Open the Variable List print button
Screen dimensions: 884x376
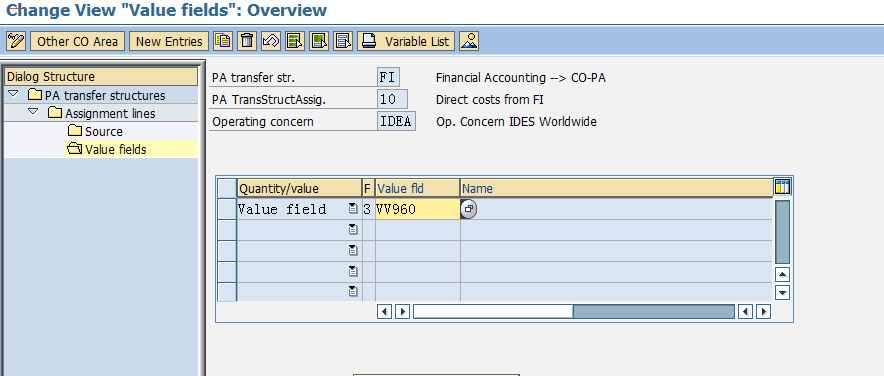[x=406, y=41]
